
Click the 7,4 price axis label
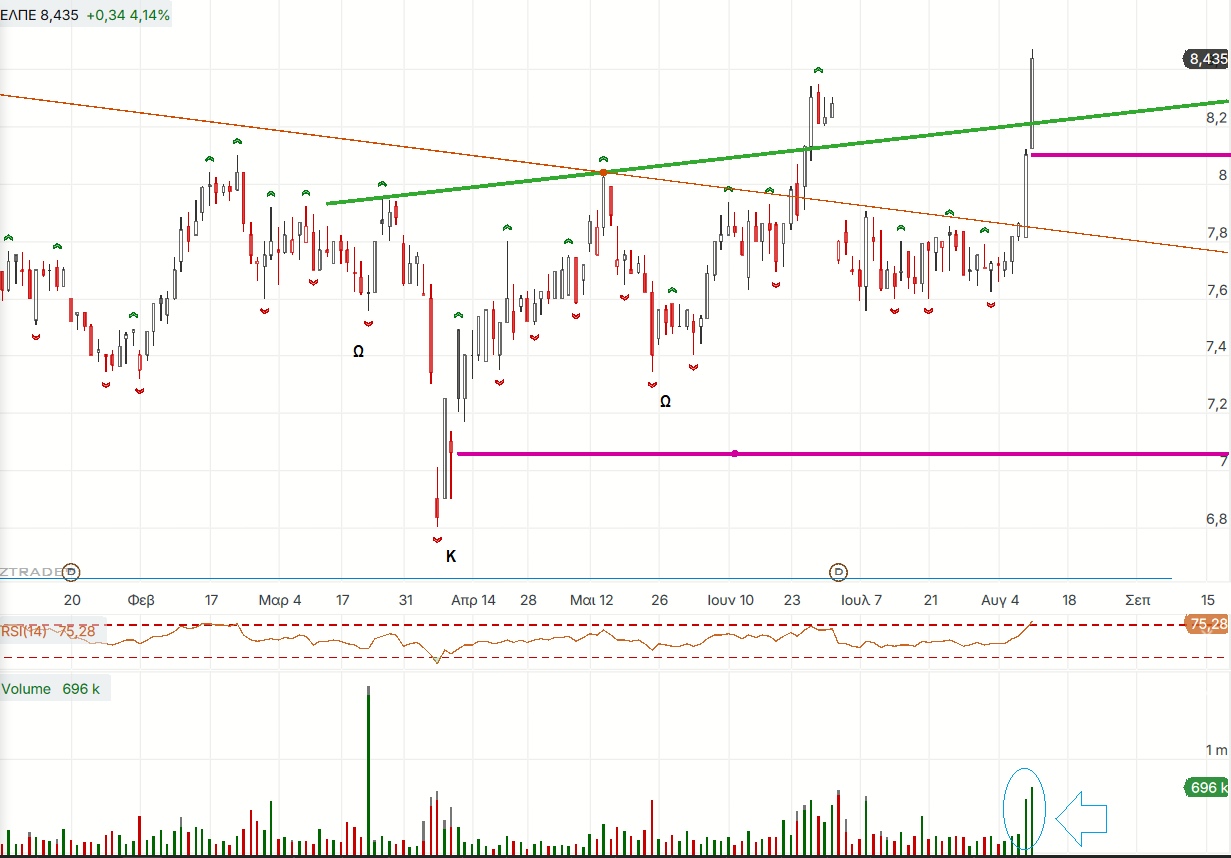click(1215, 347)
